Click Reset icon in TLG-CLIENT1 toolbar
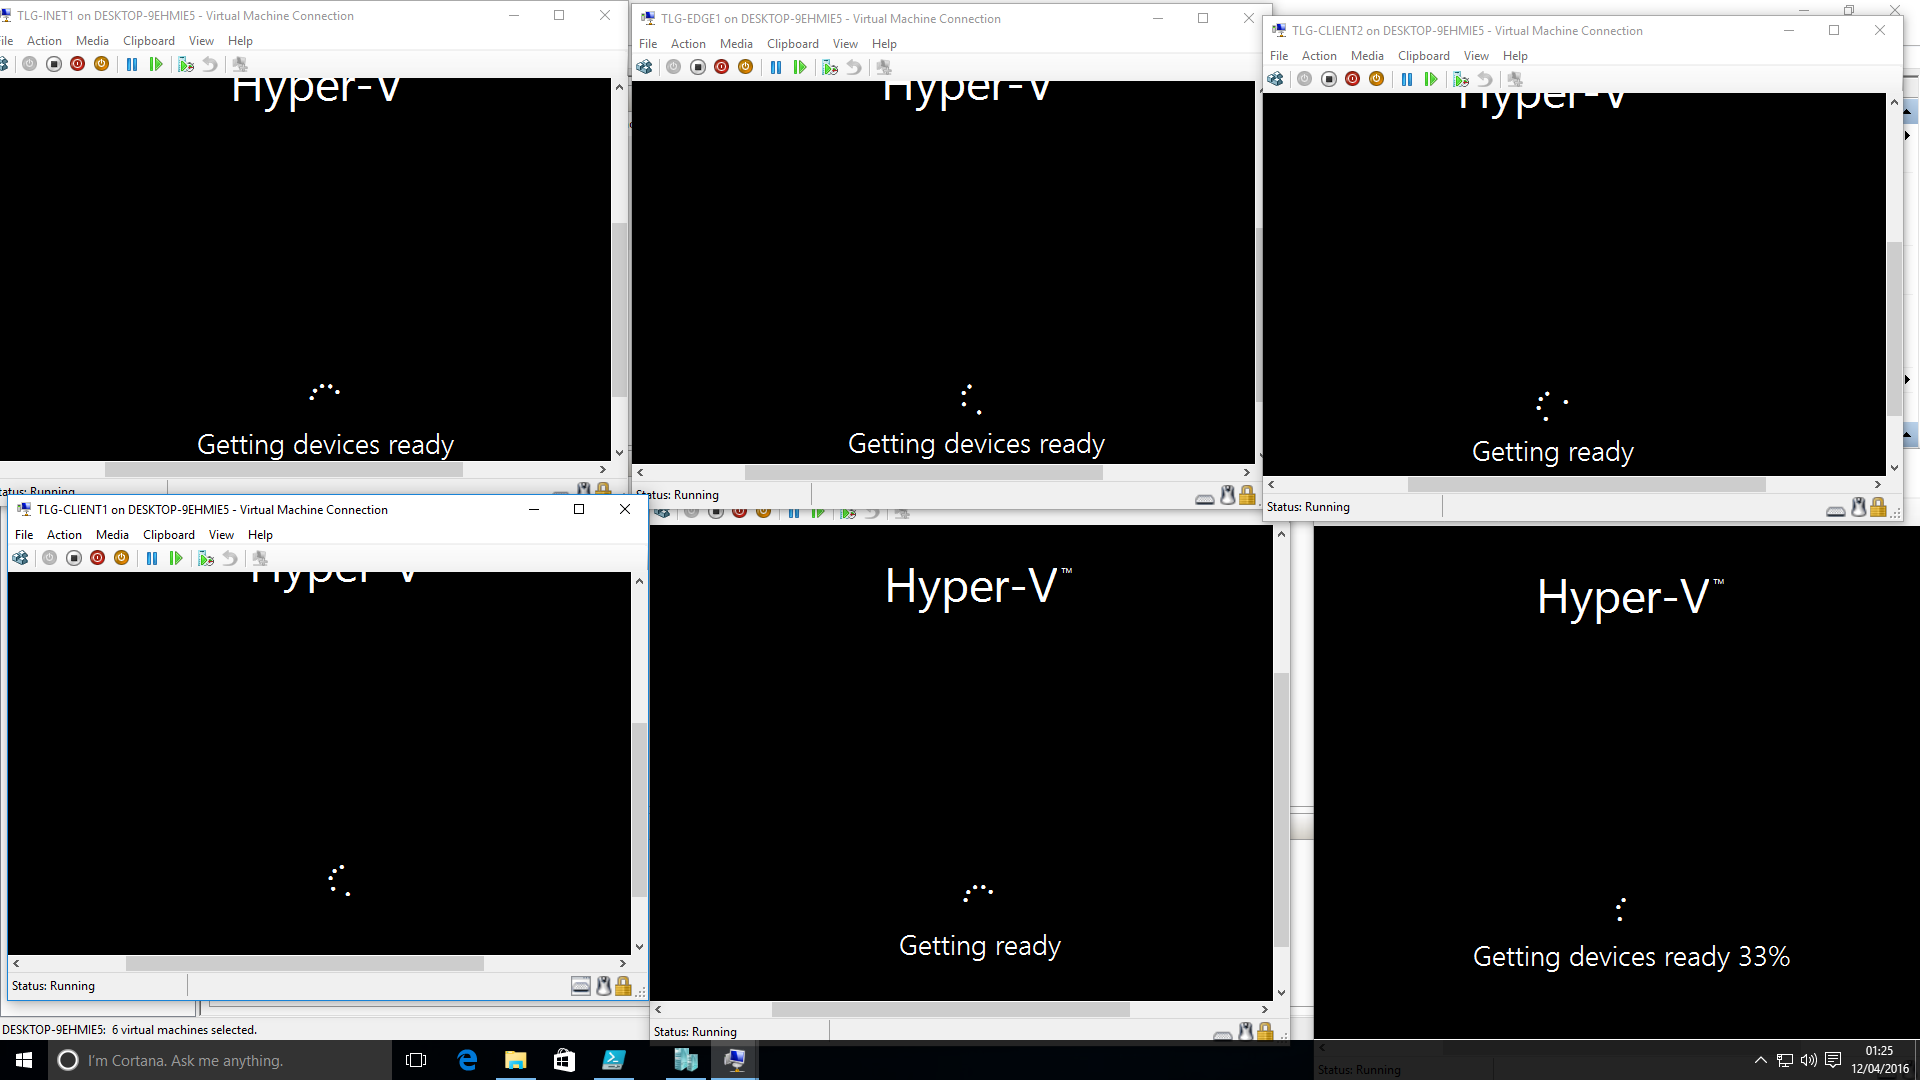This screenshot has height=1080, width=1920. (x=176, y=558)
